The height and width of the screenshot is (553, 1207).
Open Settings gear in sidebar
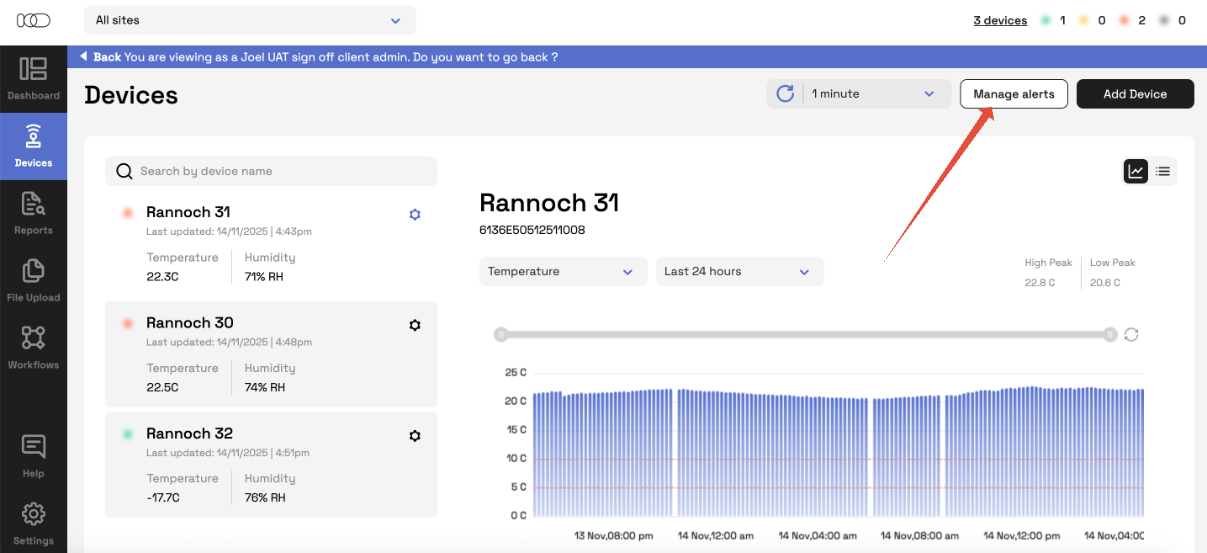coord(33,523)
